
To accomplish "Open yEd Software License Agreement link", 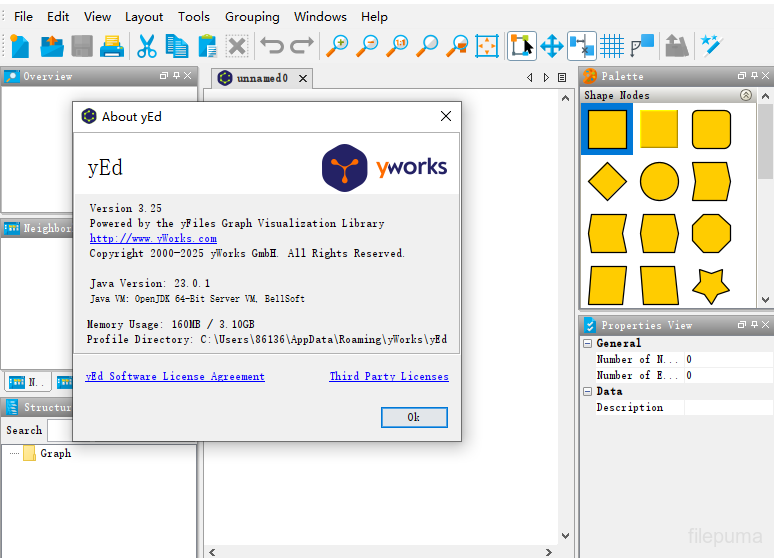I will point(175,376).
